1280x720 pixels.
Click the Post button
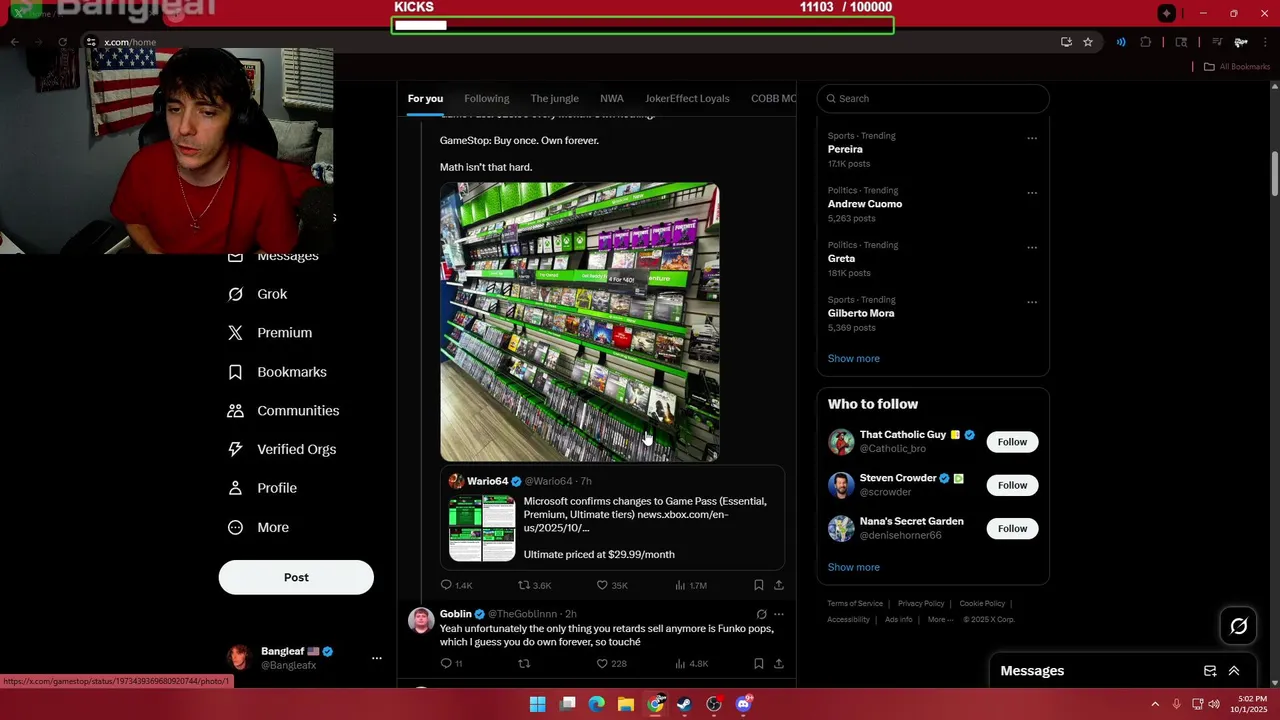click(x=296, y=577)
